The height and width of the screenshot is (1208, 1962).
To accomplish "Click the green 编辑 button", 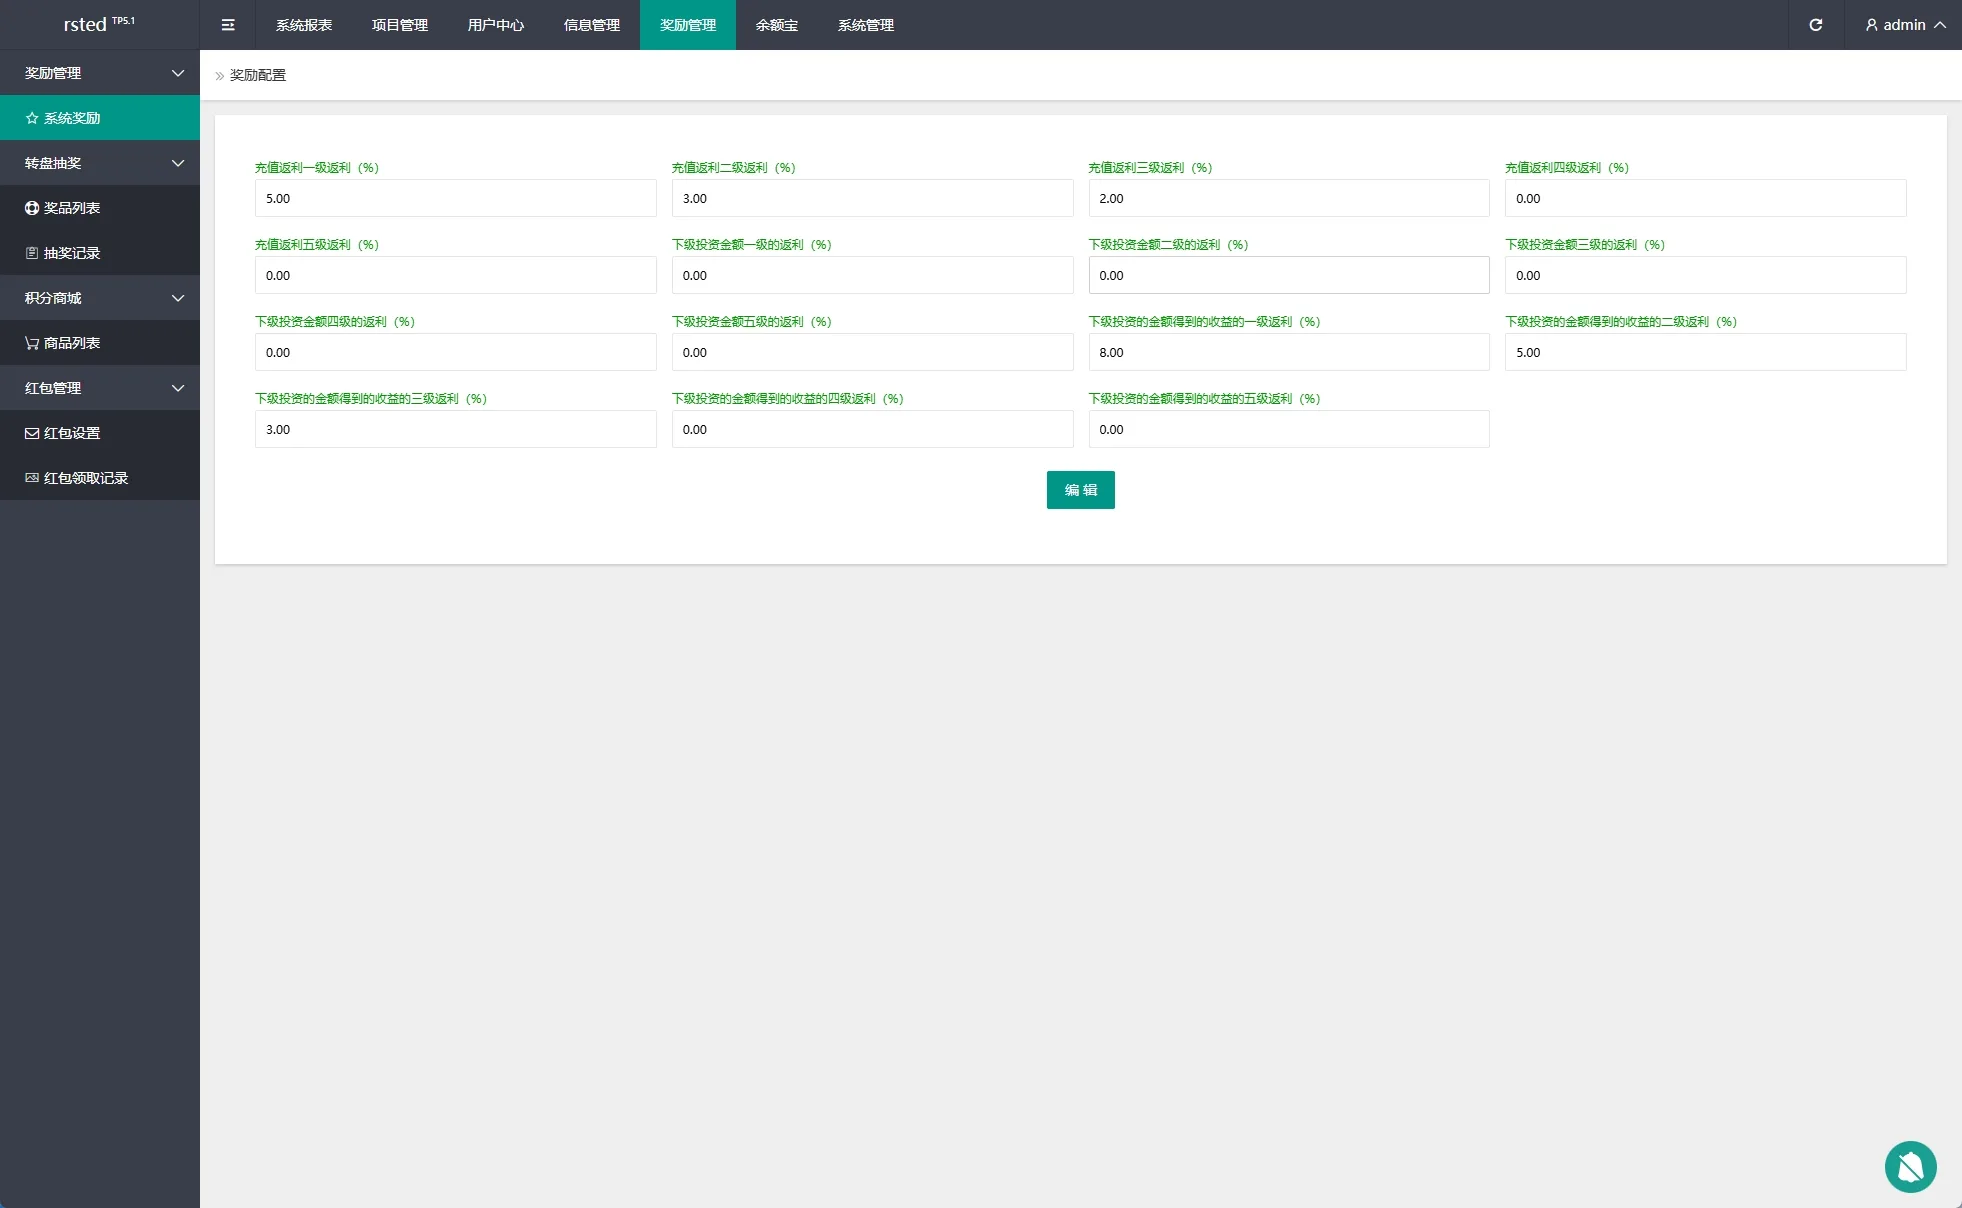I will click(x=1080, y=490).
